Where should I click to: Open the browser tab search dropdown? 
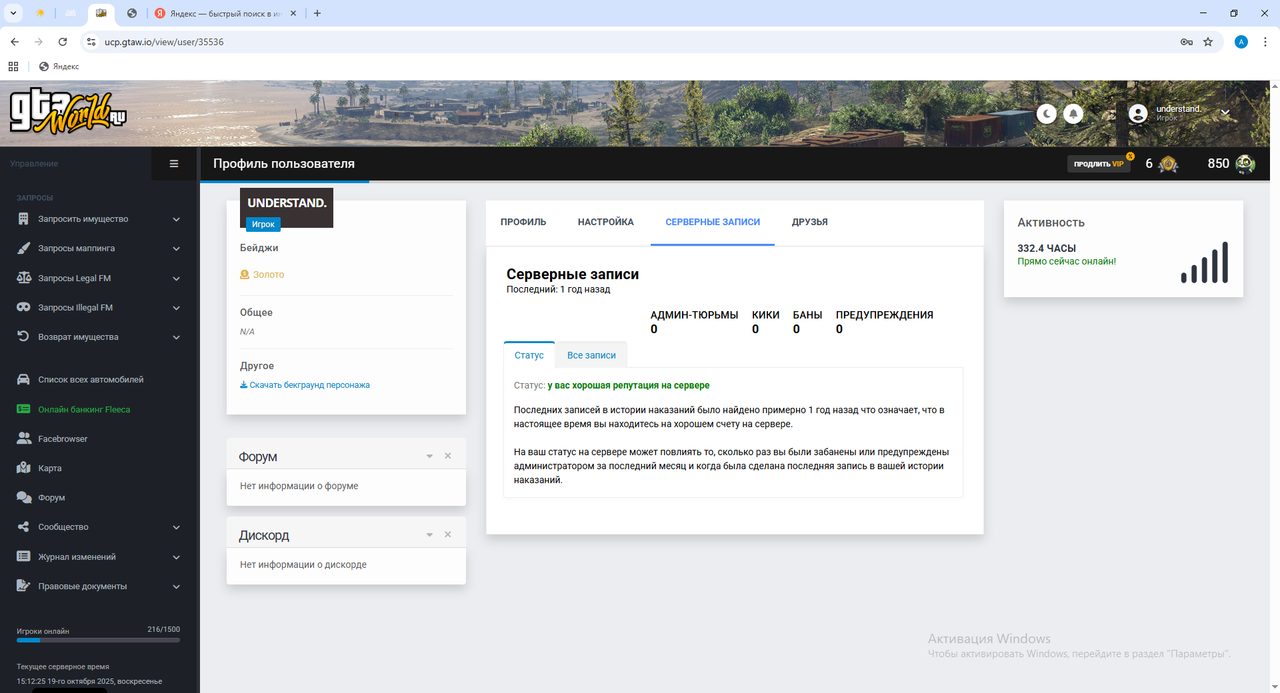(x=13, y=13)
